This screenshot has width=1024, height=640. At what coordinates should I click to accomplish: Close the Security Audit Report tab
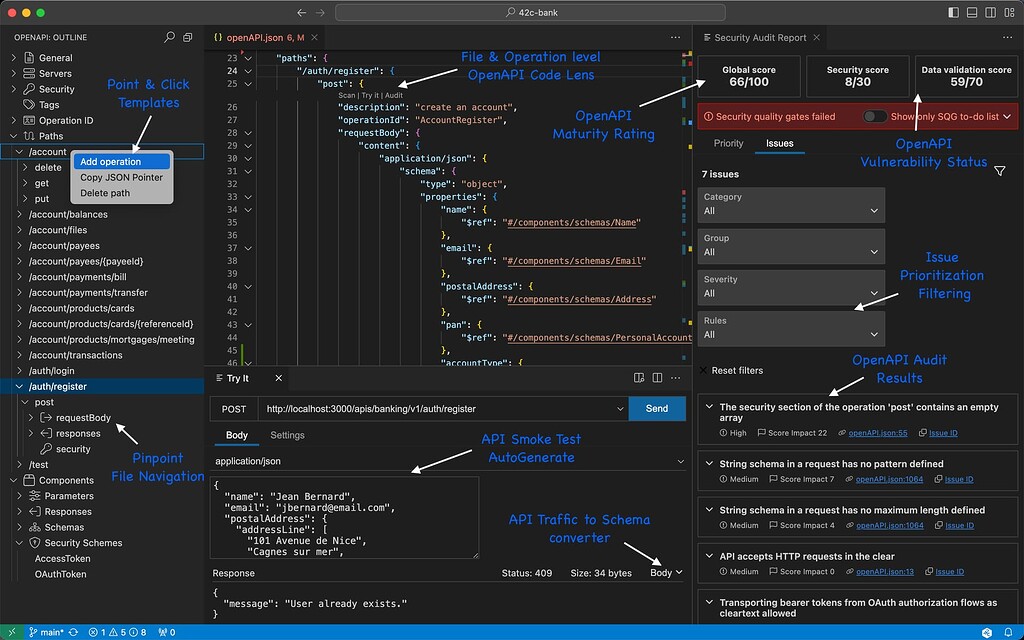[x=816, y=38]
